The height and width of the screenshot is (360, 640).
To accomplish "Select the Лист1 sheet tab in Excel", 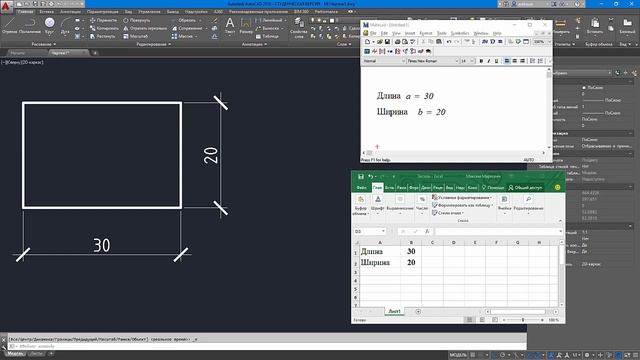I will (394, 311).
